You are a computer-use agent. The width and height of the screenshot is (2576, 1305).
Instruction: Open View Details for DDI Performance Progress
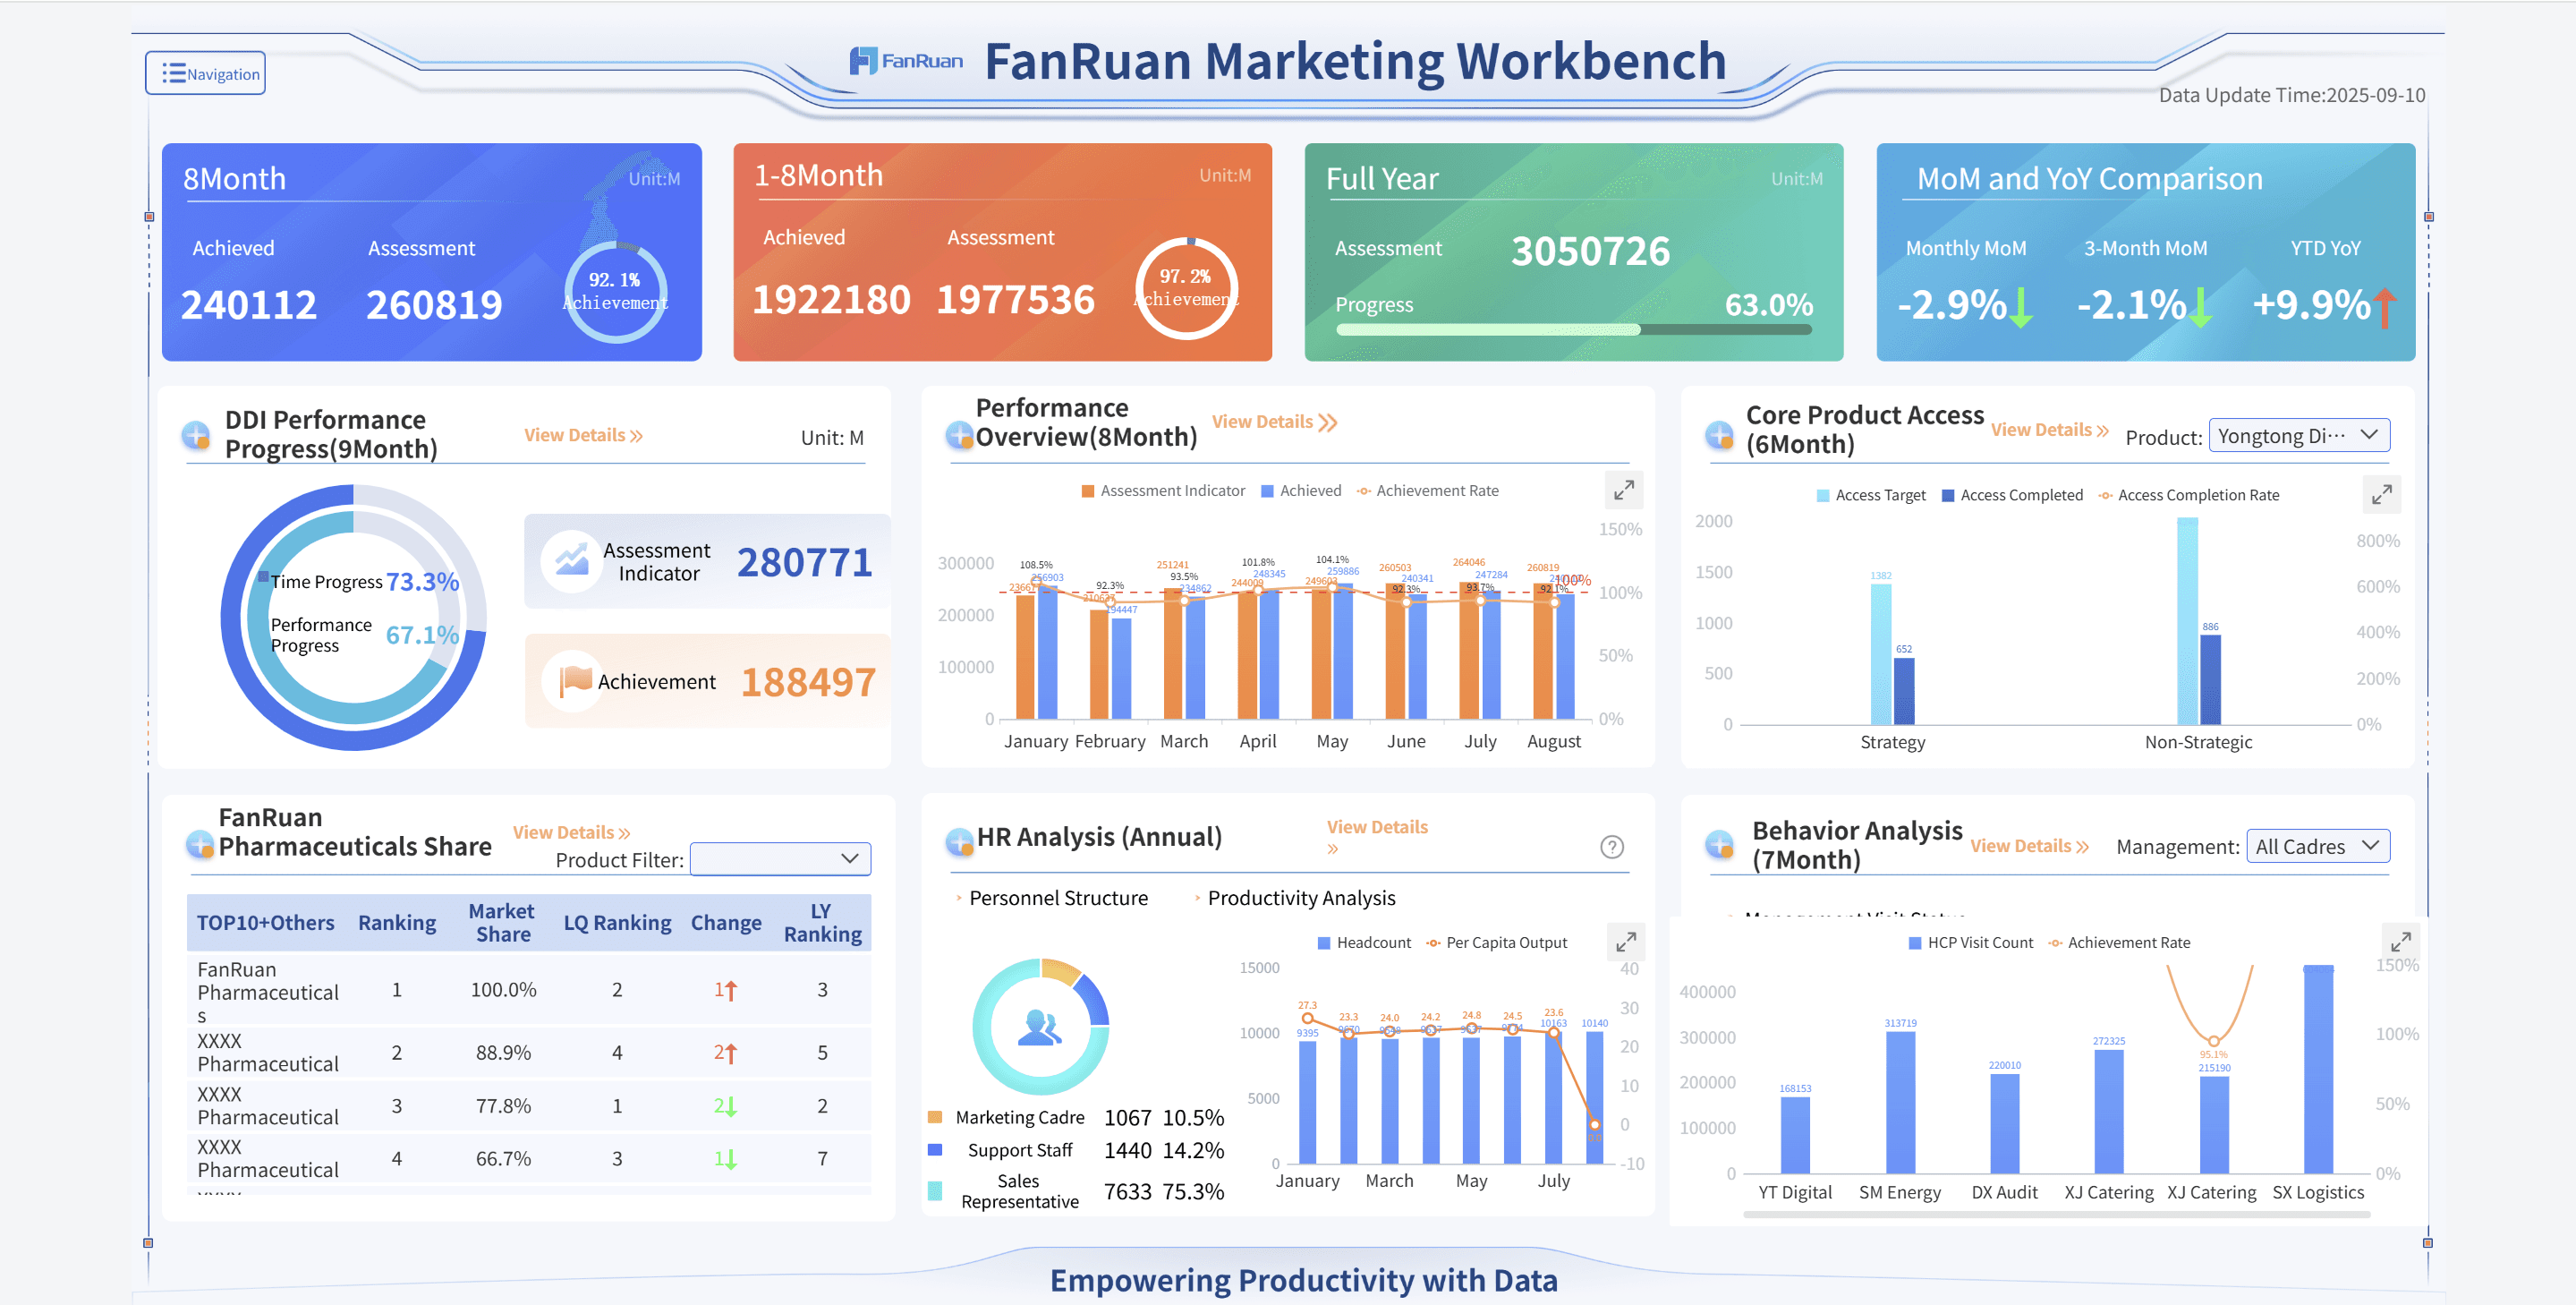click(583, 435)
